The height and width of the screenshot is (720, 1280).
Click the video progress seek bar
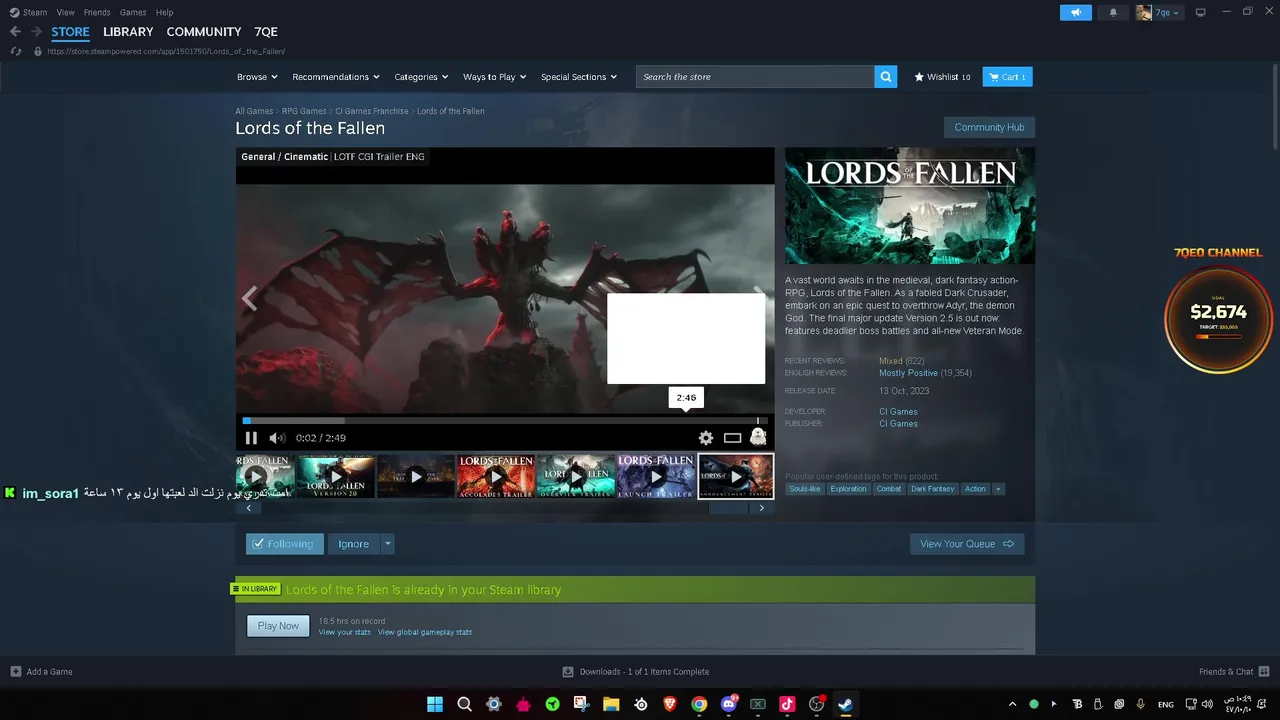tap(504, 421)
